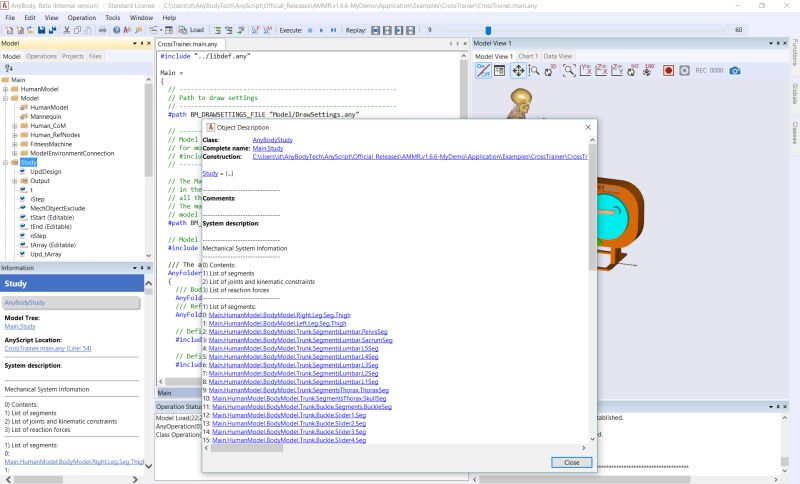The width and height of the screenshot is (800, 484).
Task: Click the Save (floppy disk) toolbar icon
Action: 41,30
